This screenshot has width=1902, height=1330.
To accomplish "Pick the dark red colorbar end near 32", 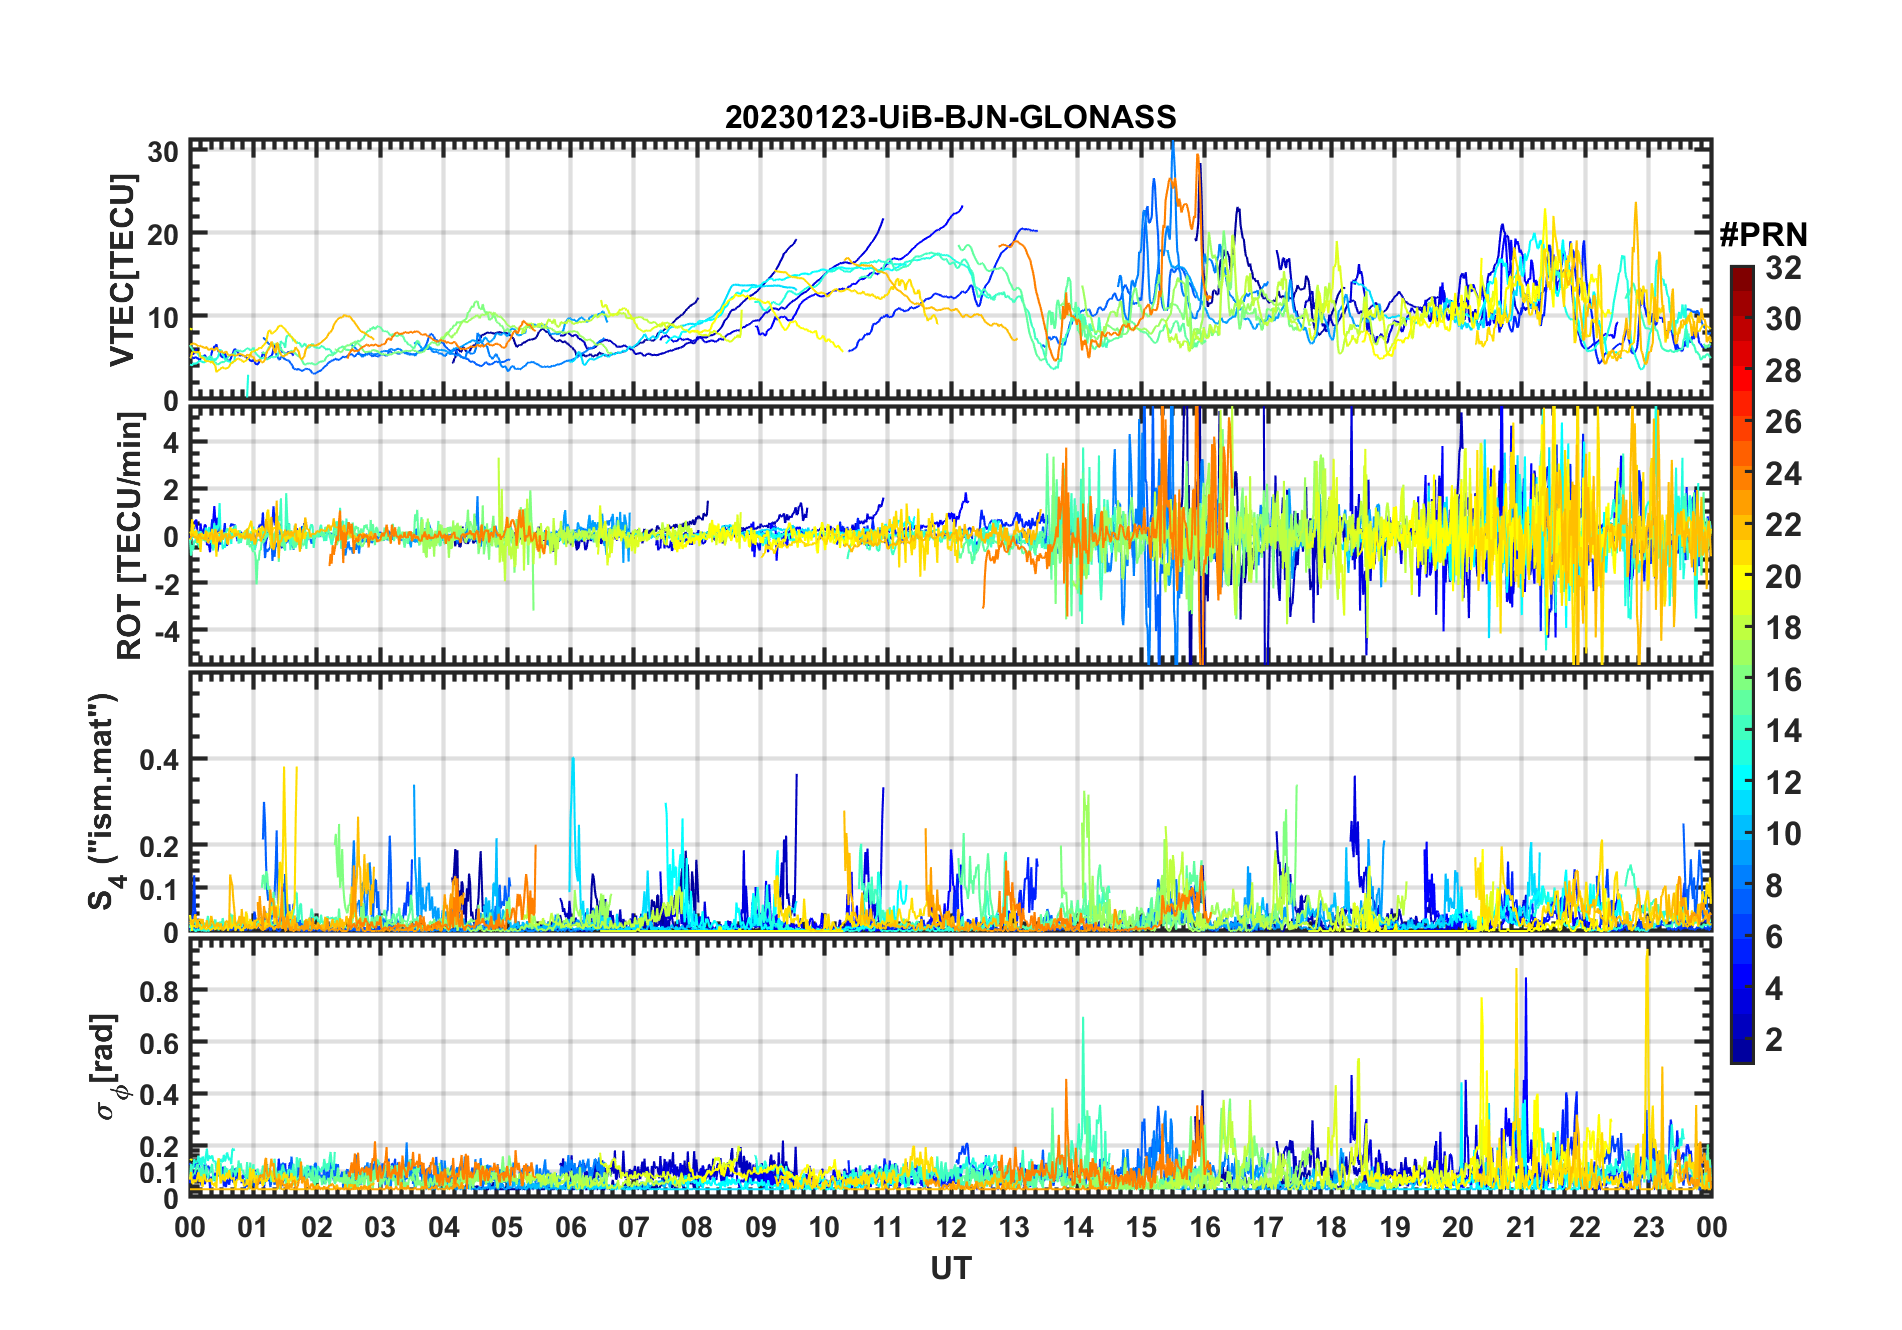I will (1741, 272).
